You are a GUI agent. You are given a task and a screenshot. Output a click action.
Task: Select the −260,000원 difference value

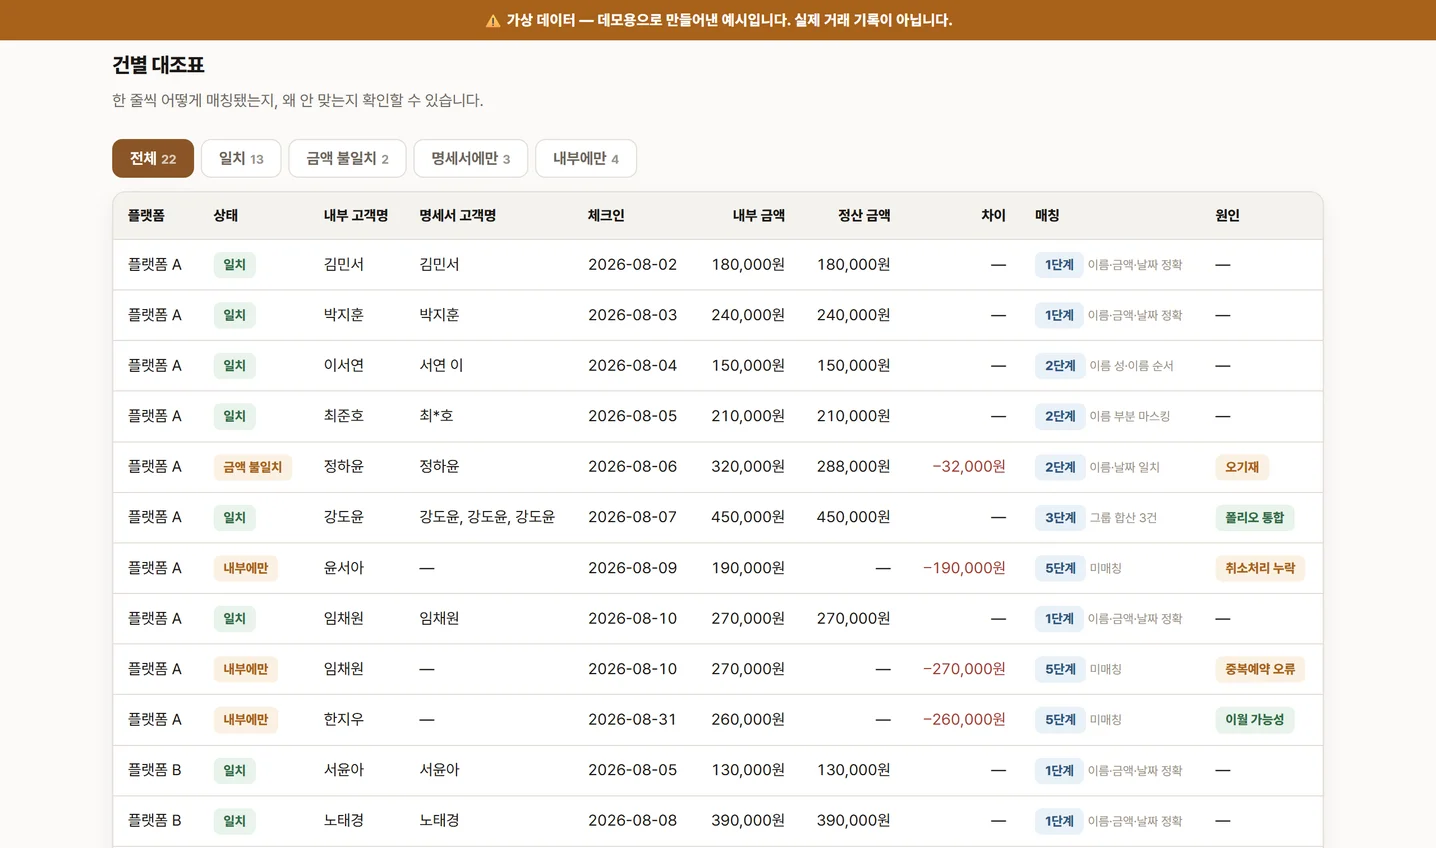[964, 720]
